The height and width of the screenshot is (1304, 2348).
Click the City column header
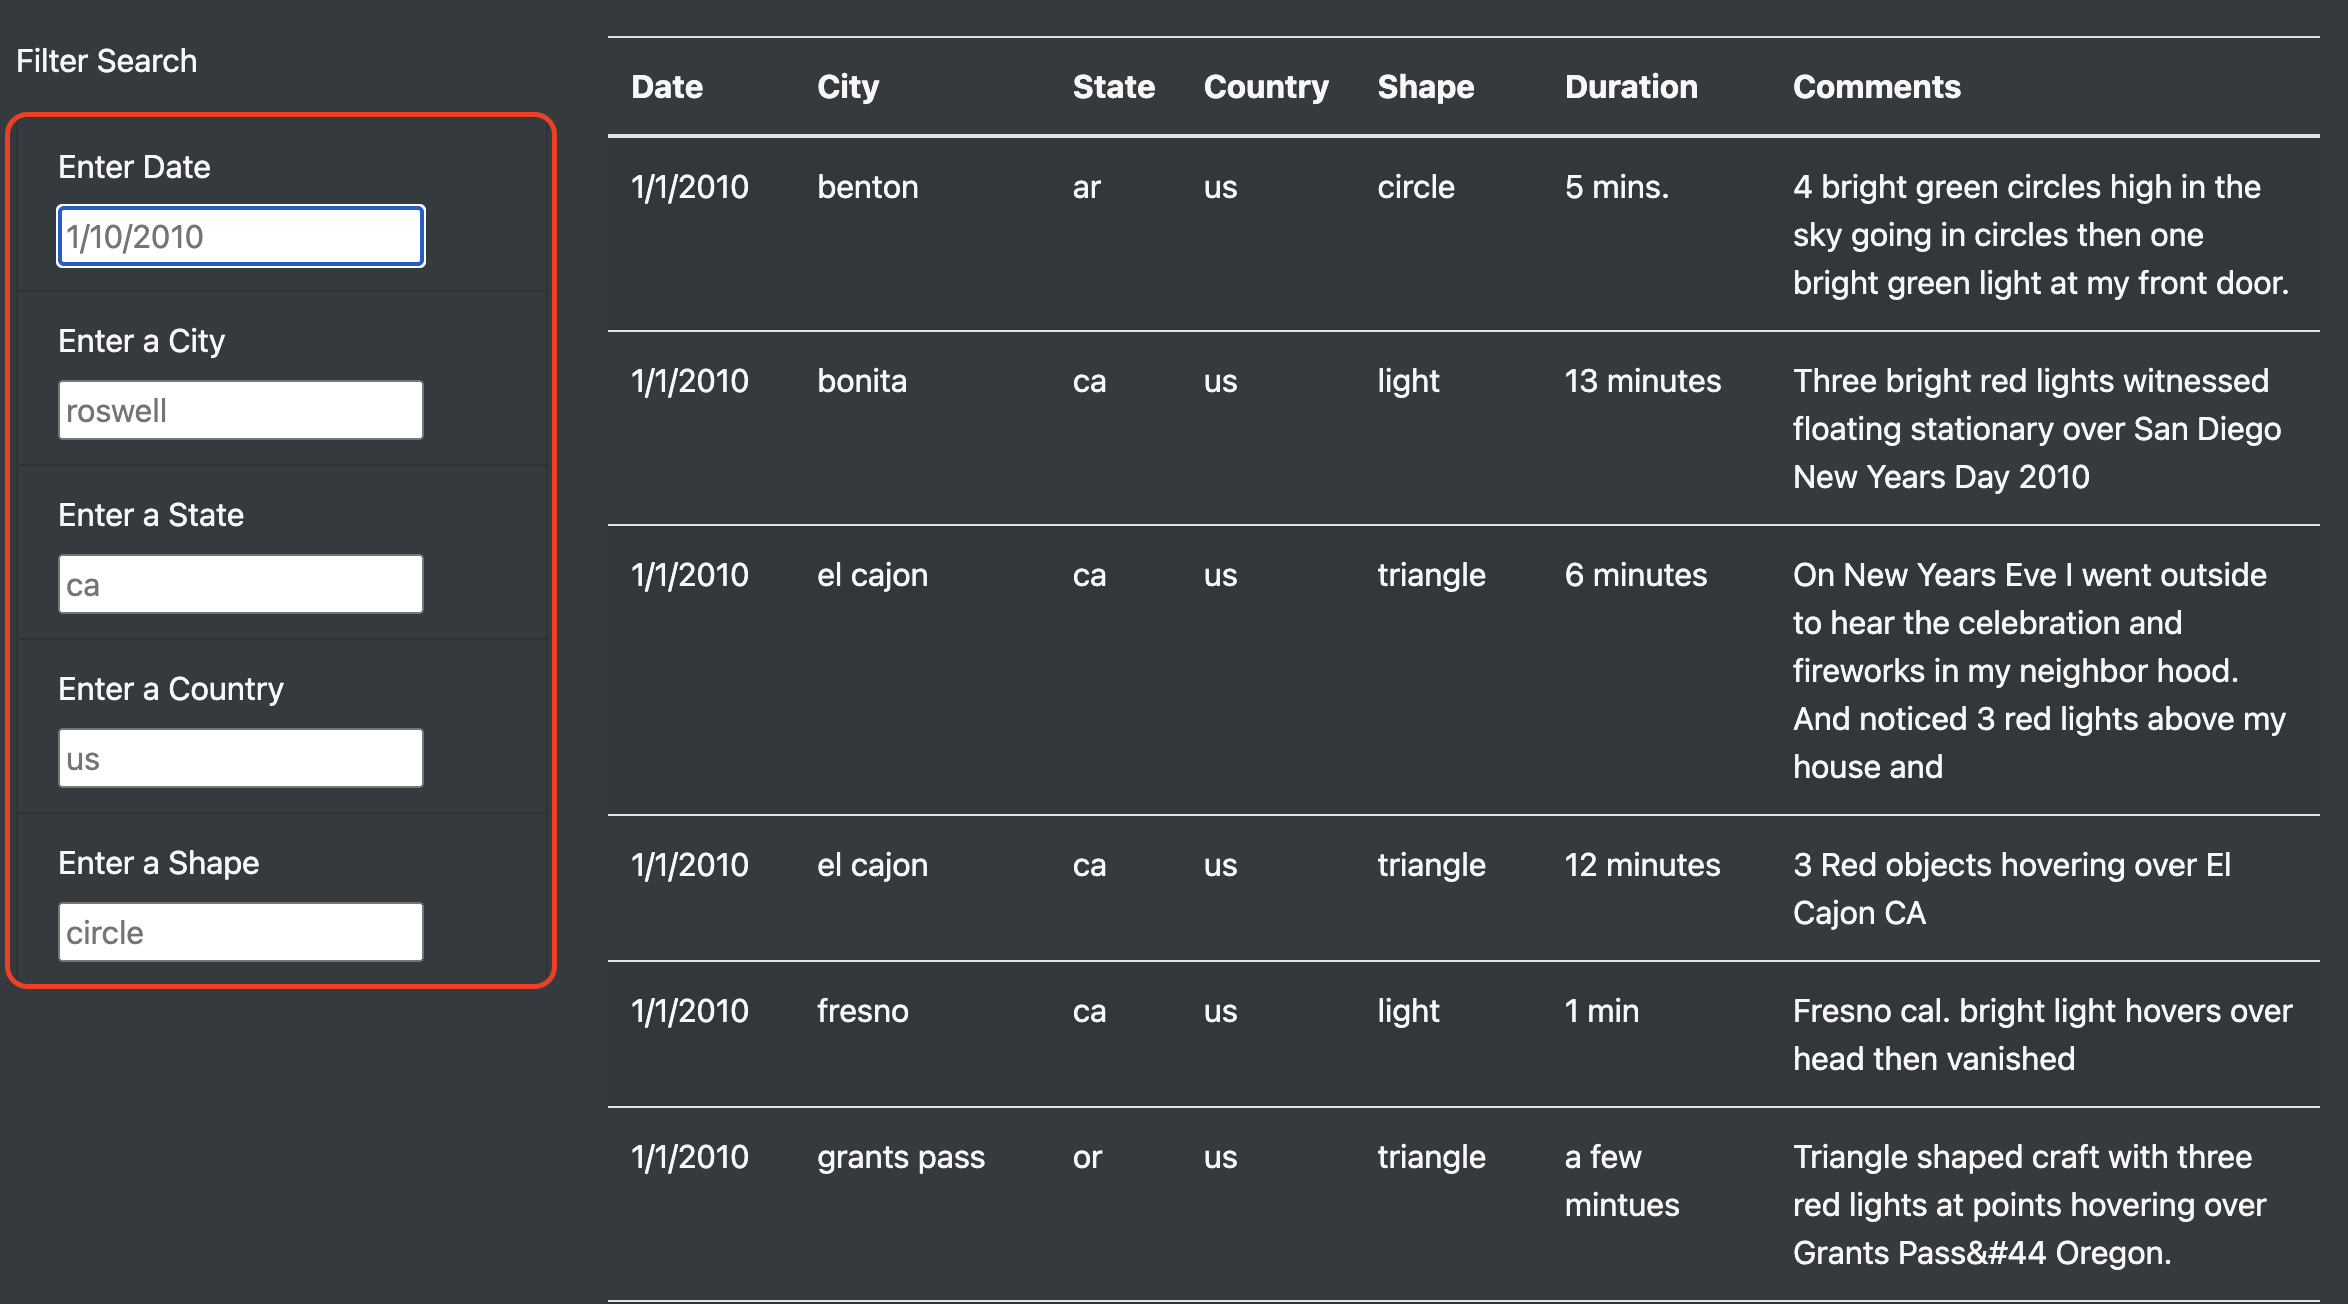pyautogui.click(x=848, y=87)
